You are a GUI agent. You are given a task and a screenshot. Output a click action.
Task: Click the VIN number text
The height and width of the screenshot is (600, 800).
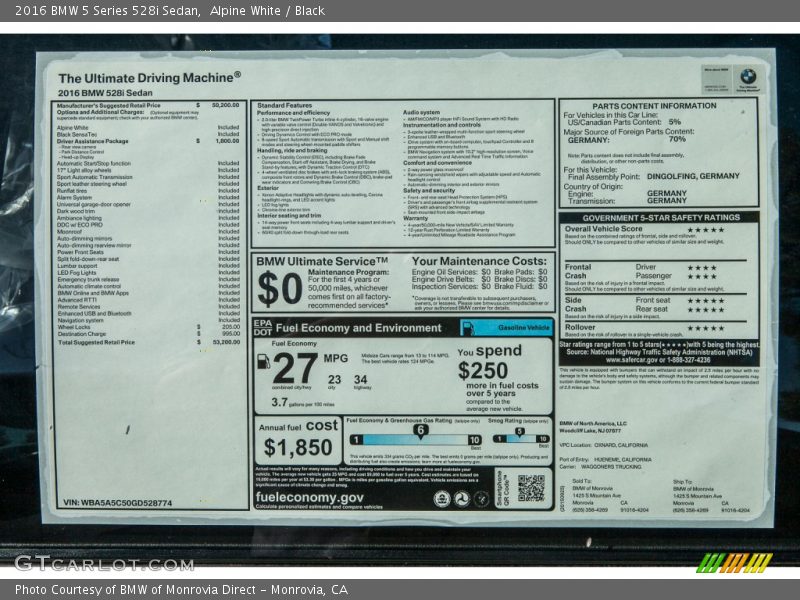pyautogui.click(x=117, y=503)
